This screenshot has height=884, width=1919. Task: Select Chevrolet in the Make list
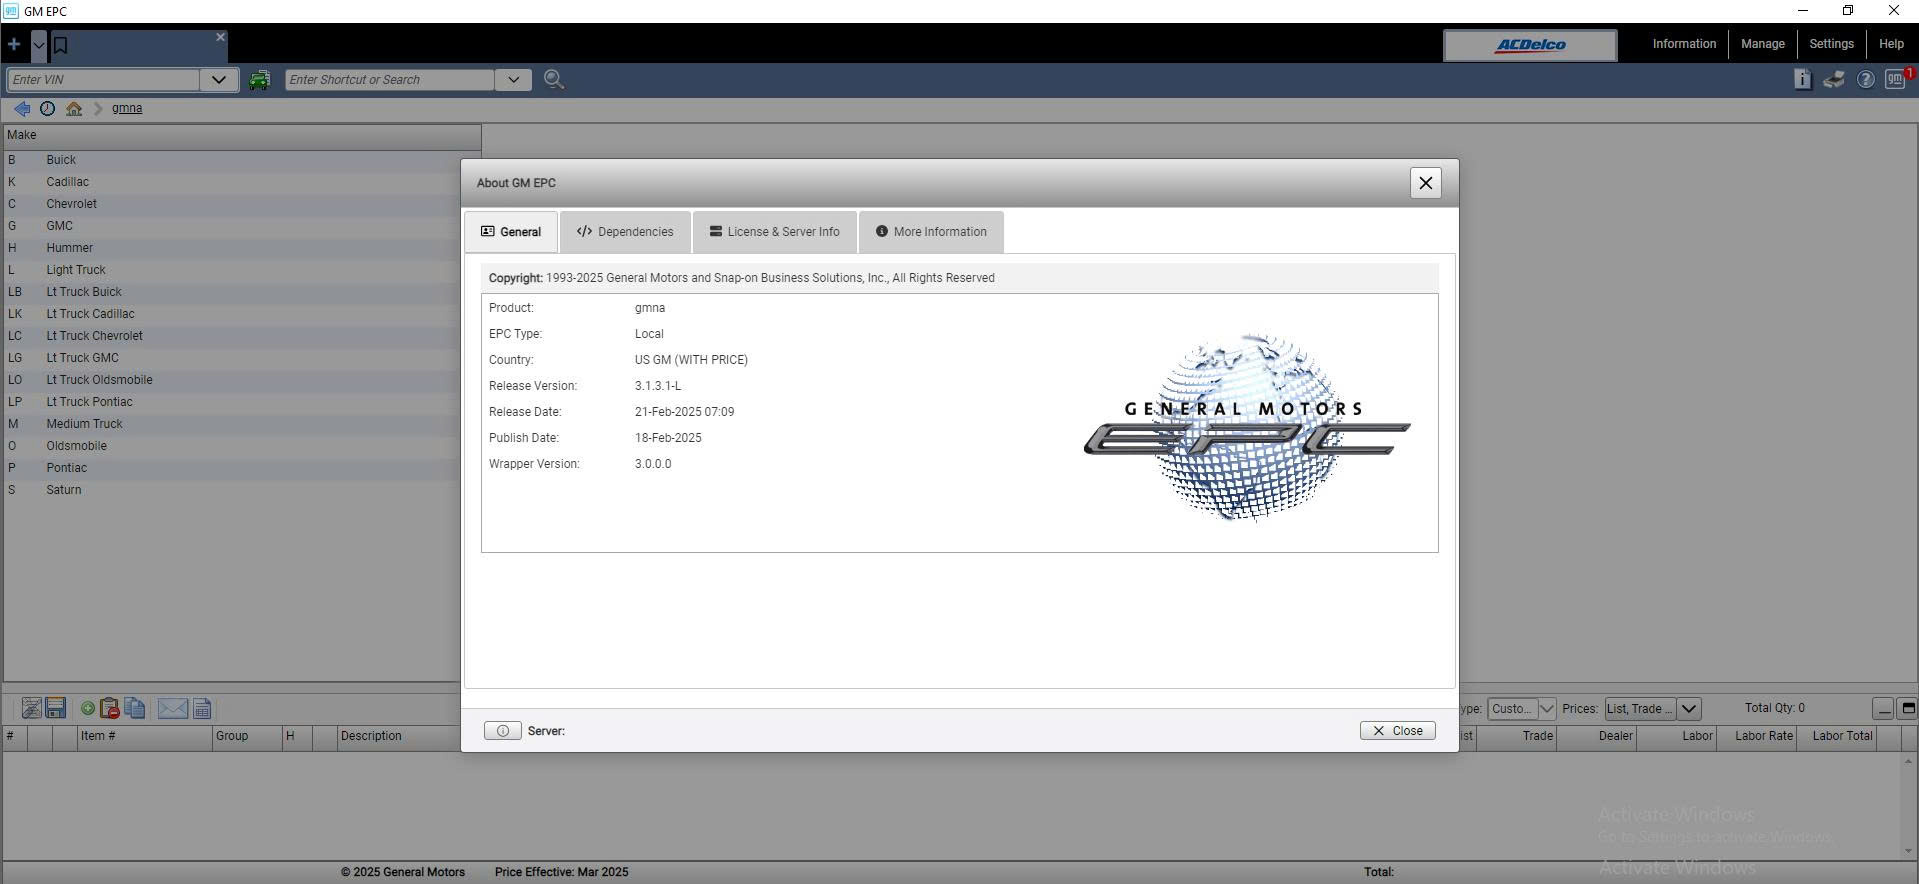click(232, 204)
